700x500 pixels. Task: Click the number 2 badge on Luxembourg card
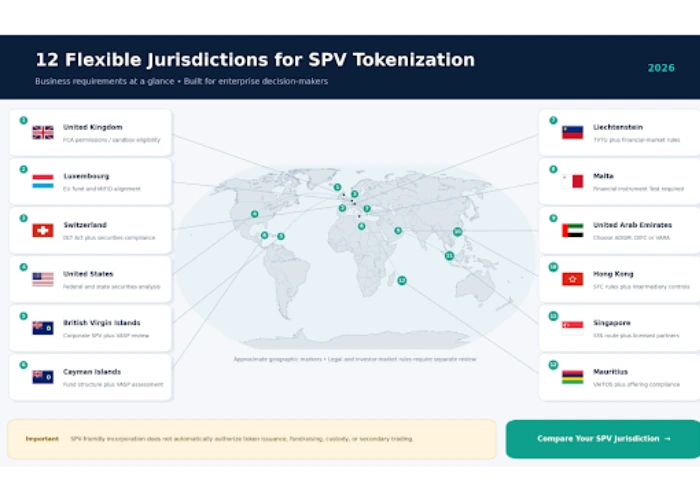24,169
